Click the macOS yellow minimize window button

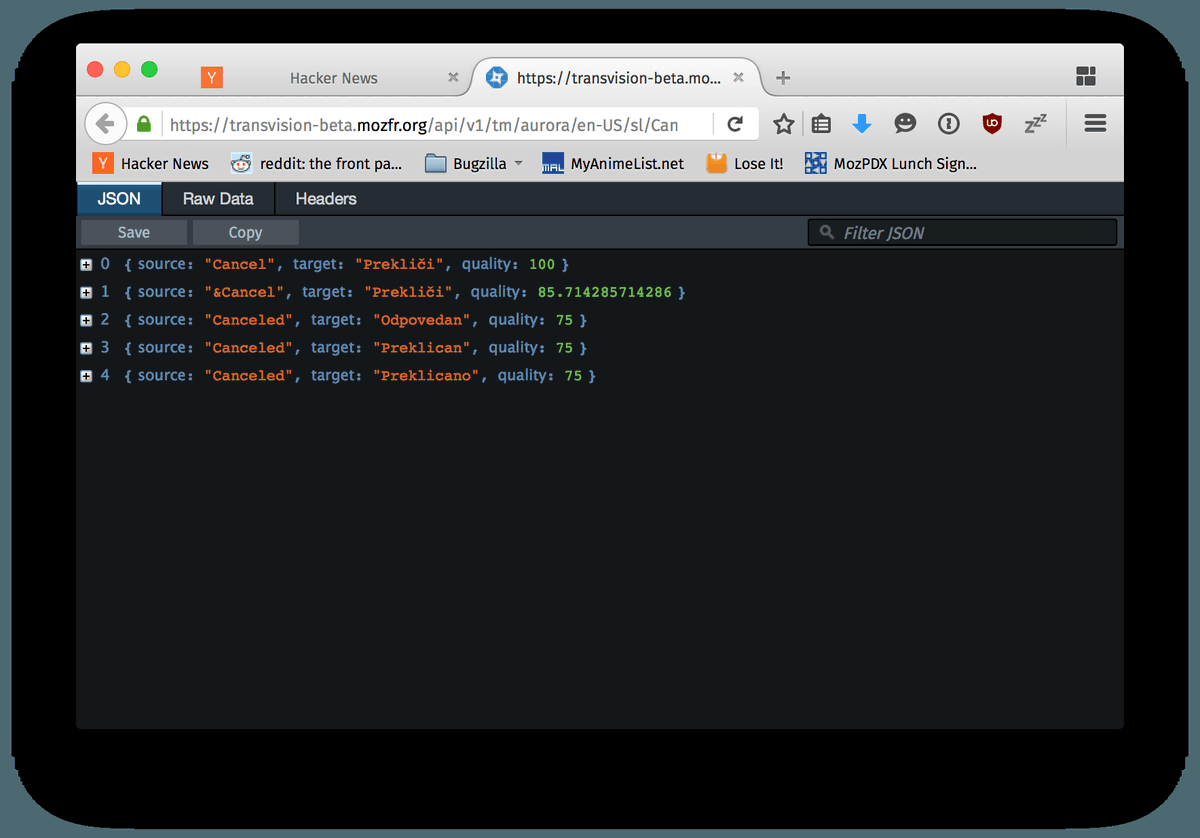point(122,69)
